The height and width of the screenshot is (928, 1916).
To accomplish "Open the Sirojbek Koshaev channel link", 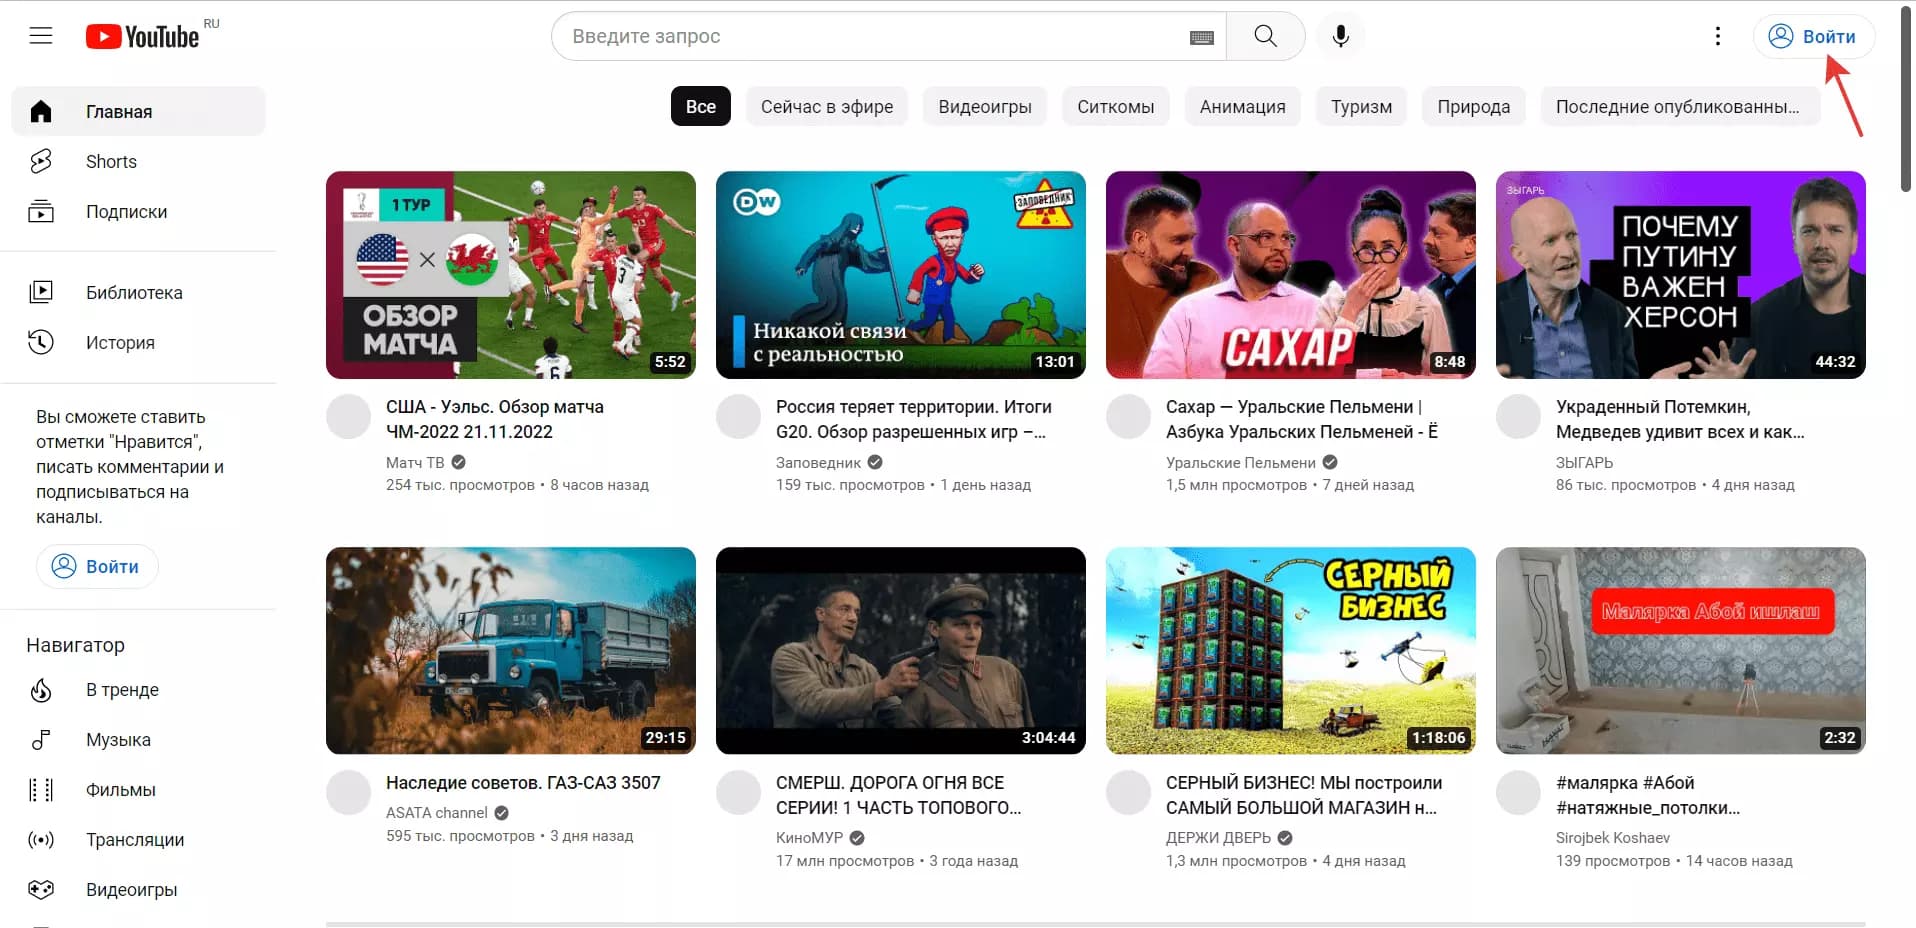I will [x=1613, y=838].
